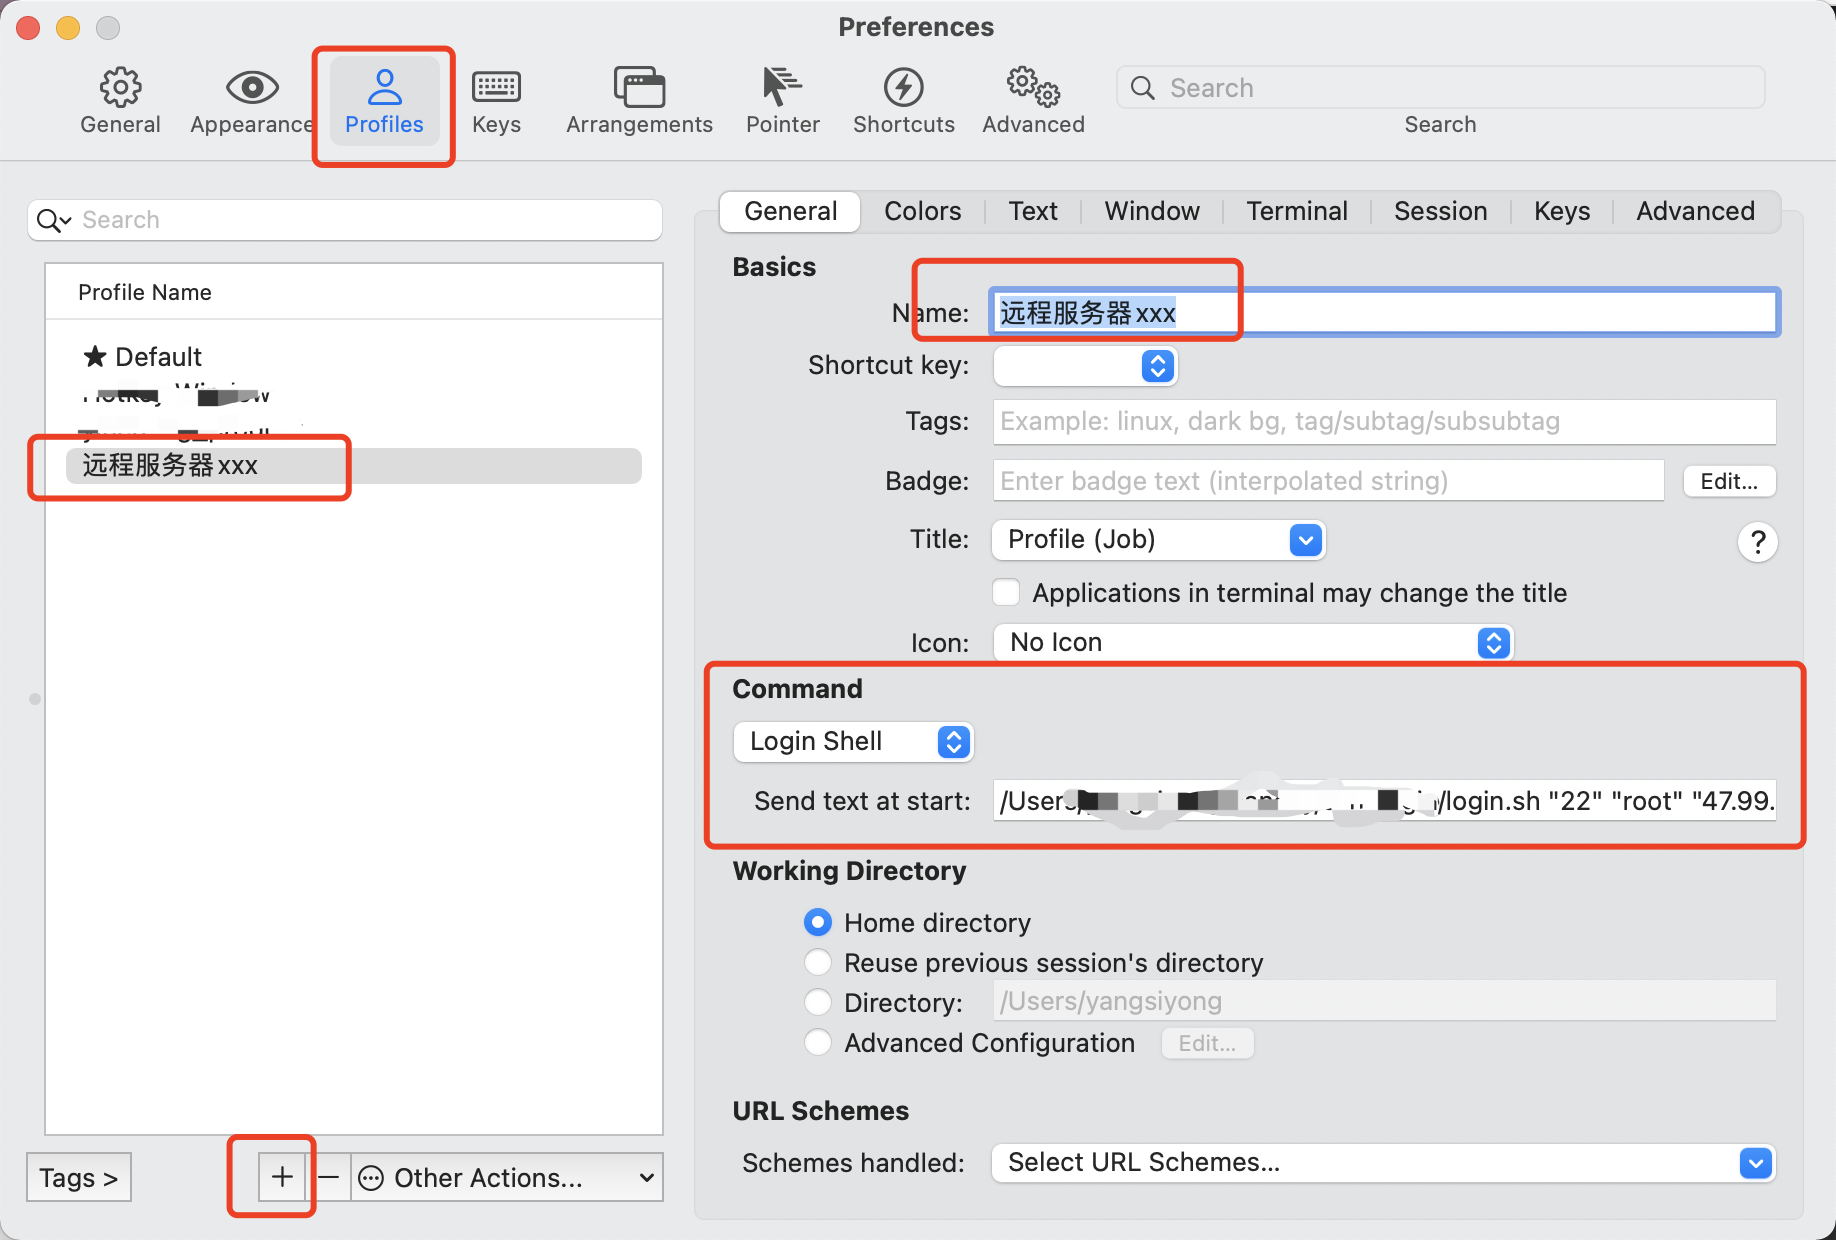Image resolution: width=1836 pixels, height=1240 pixels.
Task: Open the Title Profile (Job) dropdown
Action: (x=1158, y=540)
